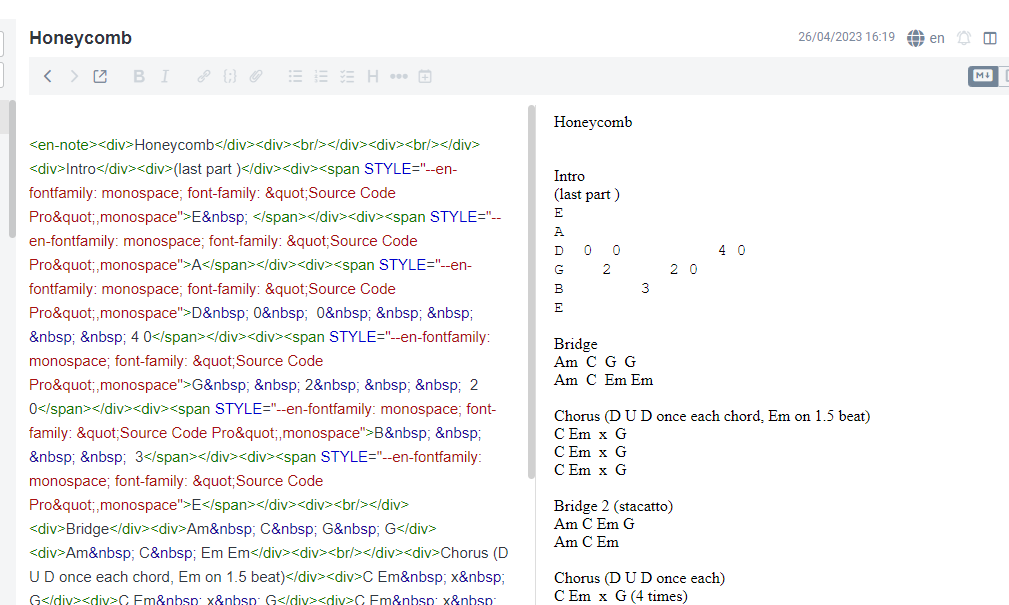Click the back navigation arrow
The image size is (1009, 605).
[47, 76]
